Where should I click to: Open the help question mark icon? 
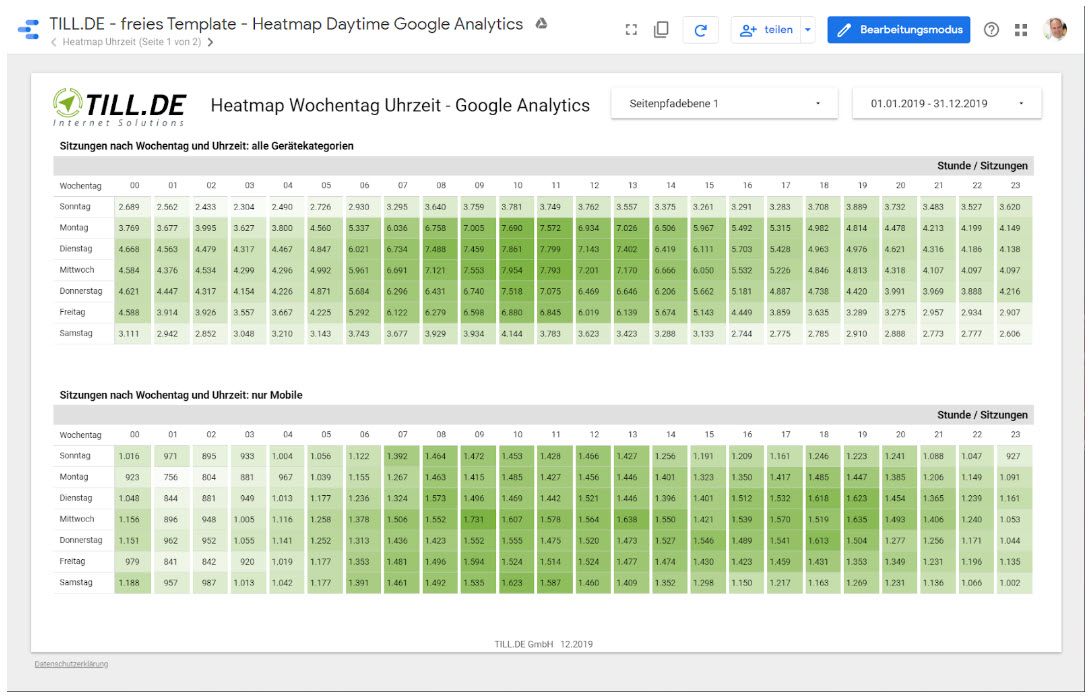(x=991, y=30)
